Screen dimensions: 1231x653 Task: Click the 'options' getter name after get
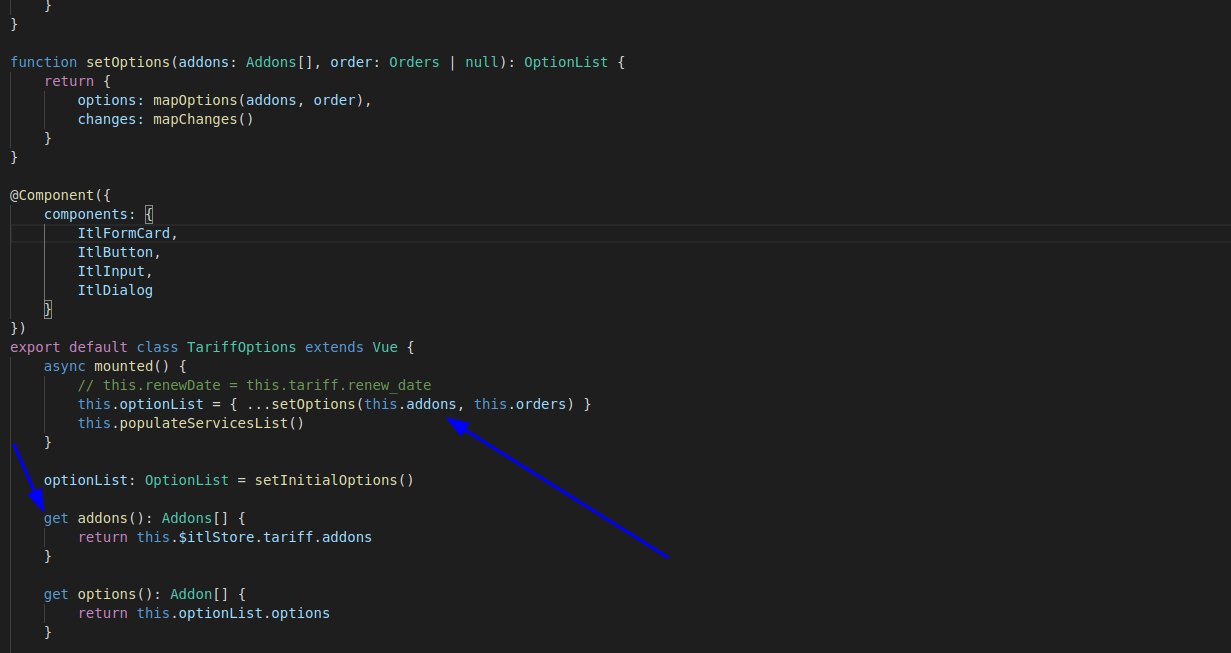tap(107, 594)
